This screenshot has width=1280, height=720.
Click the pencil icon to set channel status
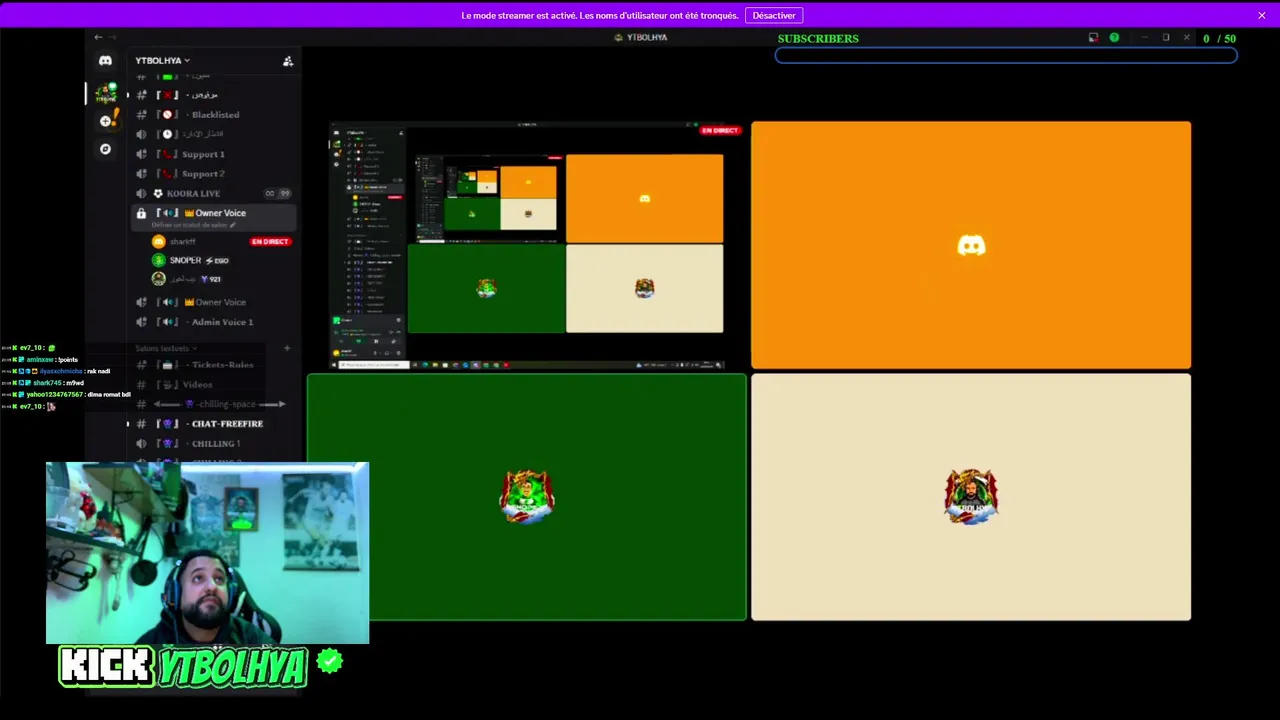(x=233, y=226)
